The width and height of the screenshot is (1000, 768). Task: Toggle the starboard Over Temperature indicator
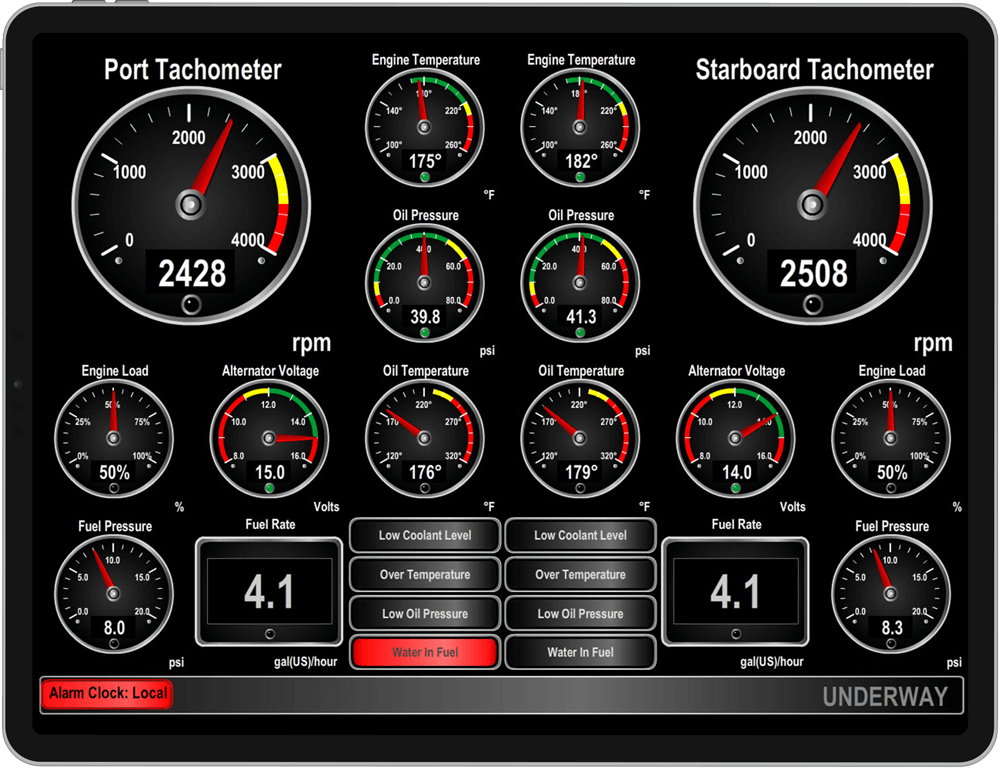[580, 575]
